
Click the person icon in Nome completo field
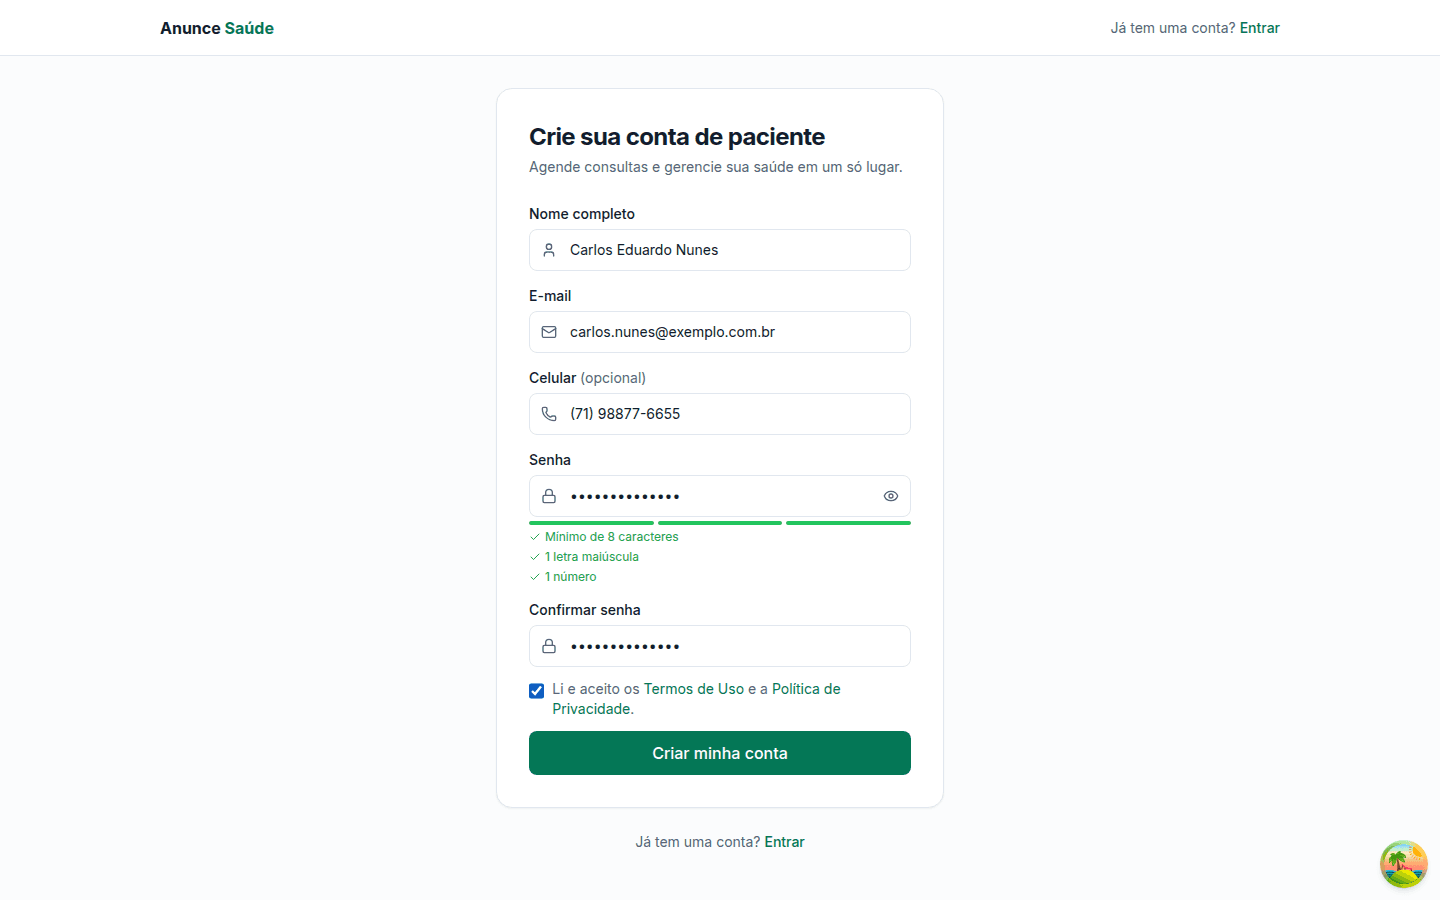point(549,250)
